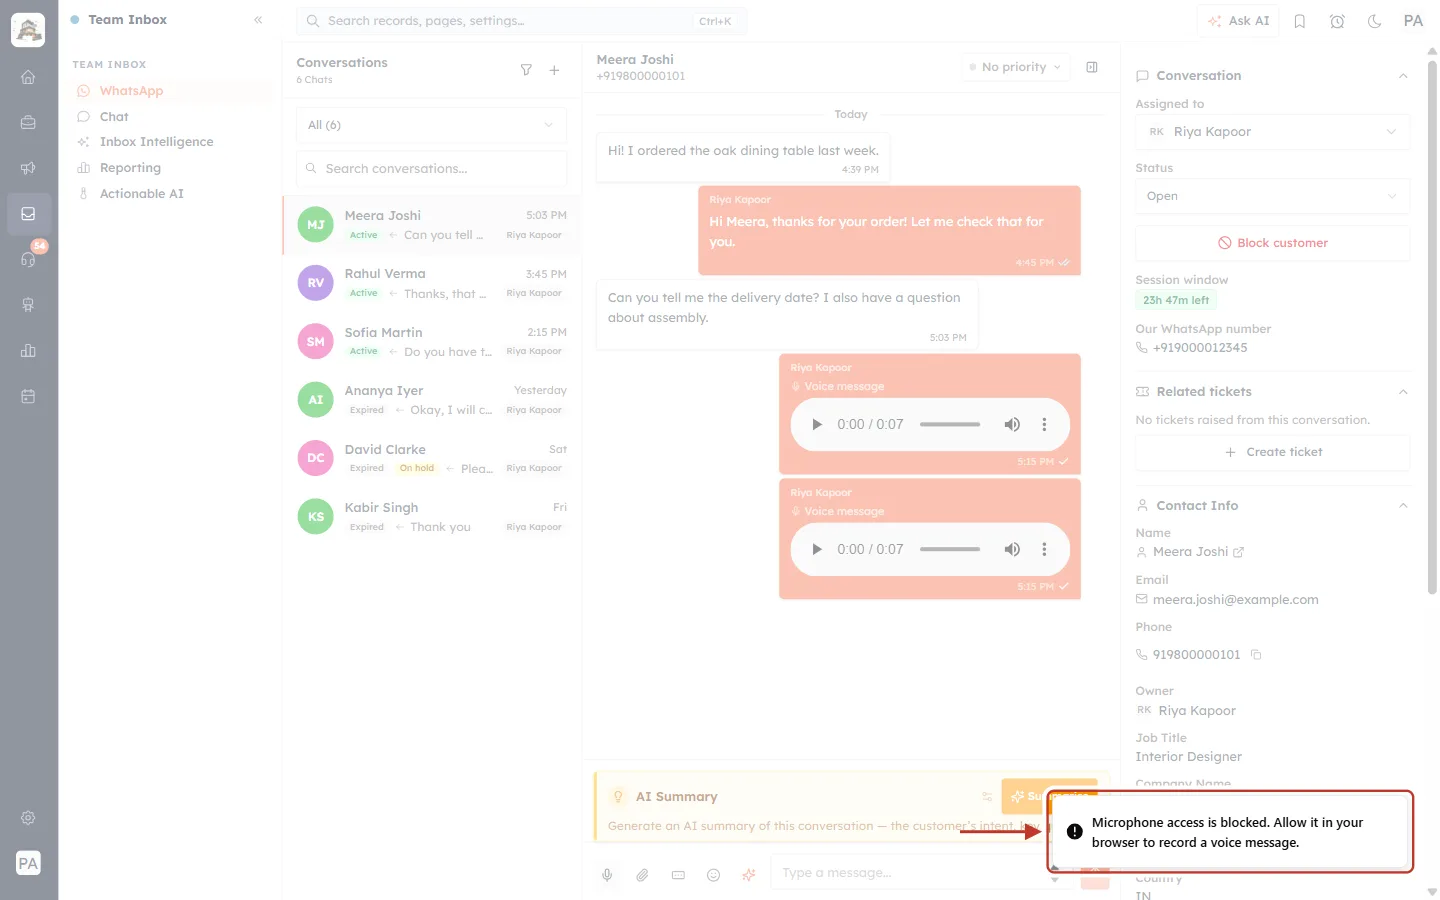The width and height of the screenshot is (1440, 900).
Task: Open Meera Joshi contact link
Action: tap(1239, 552)
